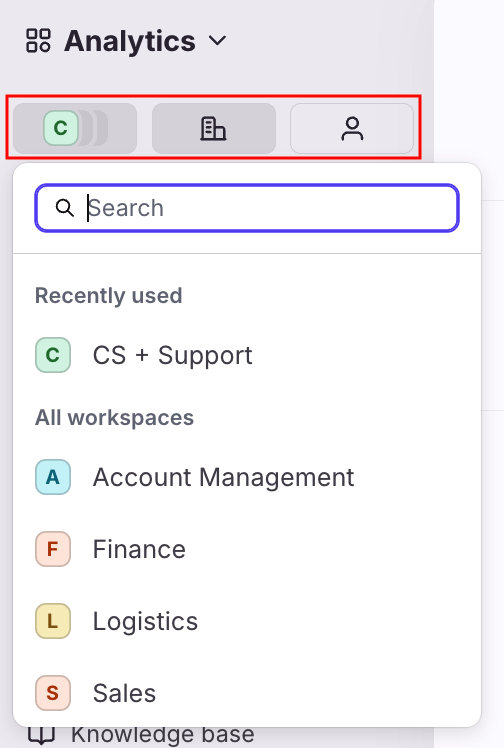Image resolution: width=504 pixels, height=748 pixels.
Task: Click the orange F workspace badge
Action: (53, 549)
